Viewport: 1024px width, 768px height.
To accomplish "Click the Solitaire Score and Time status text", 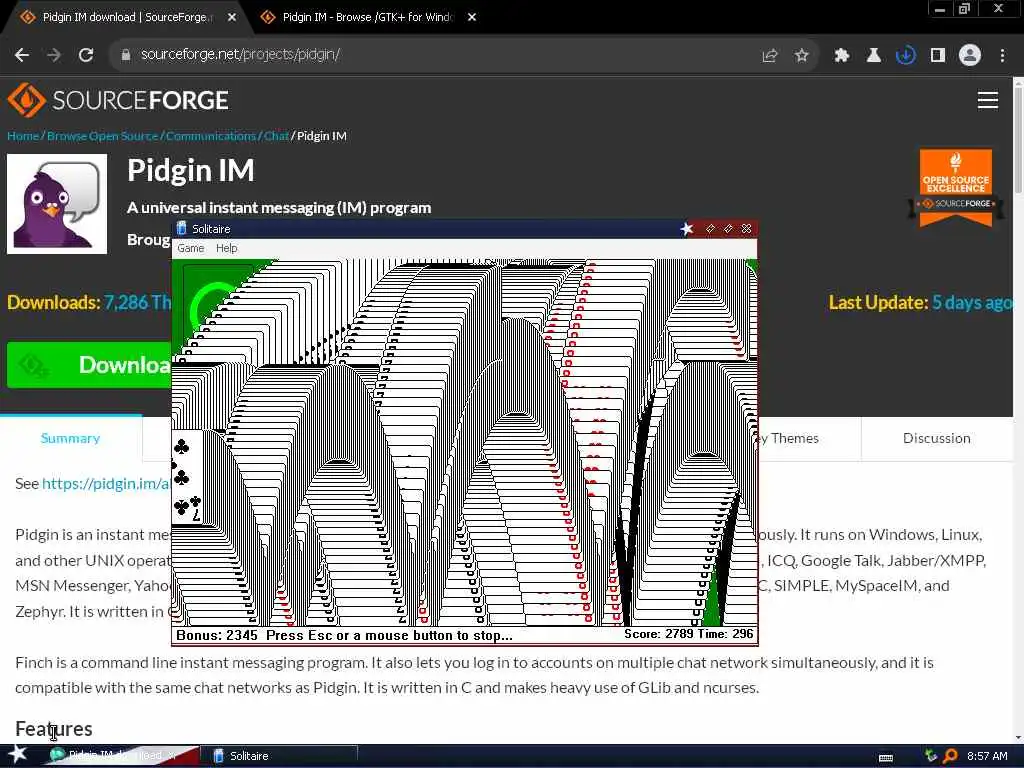I will 688,634.
